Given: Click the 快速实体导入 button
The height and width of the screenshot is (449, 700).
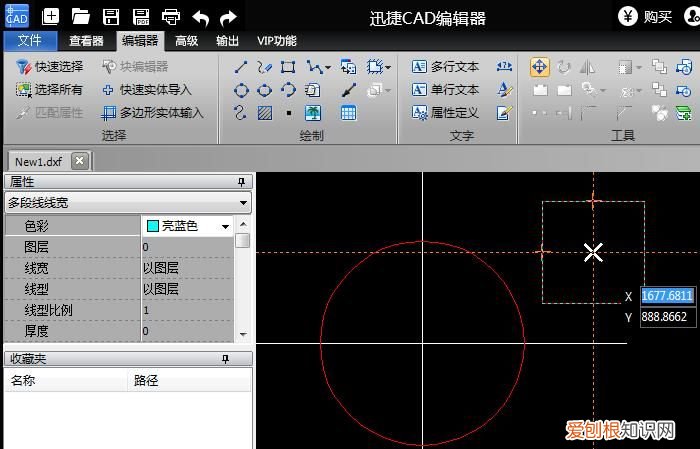Looking at the screenshot, I should pyautogui.click(x=147, y=90).
